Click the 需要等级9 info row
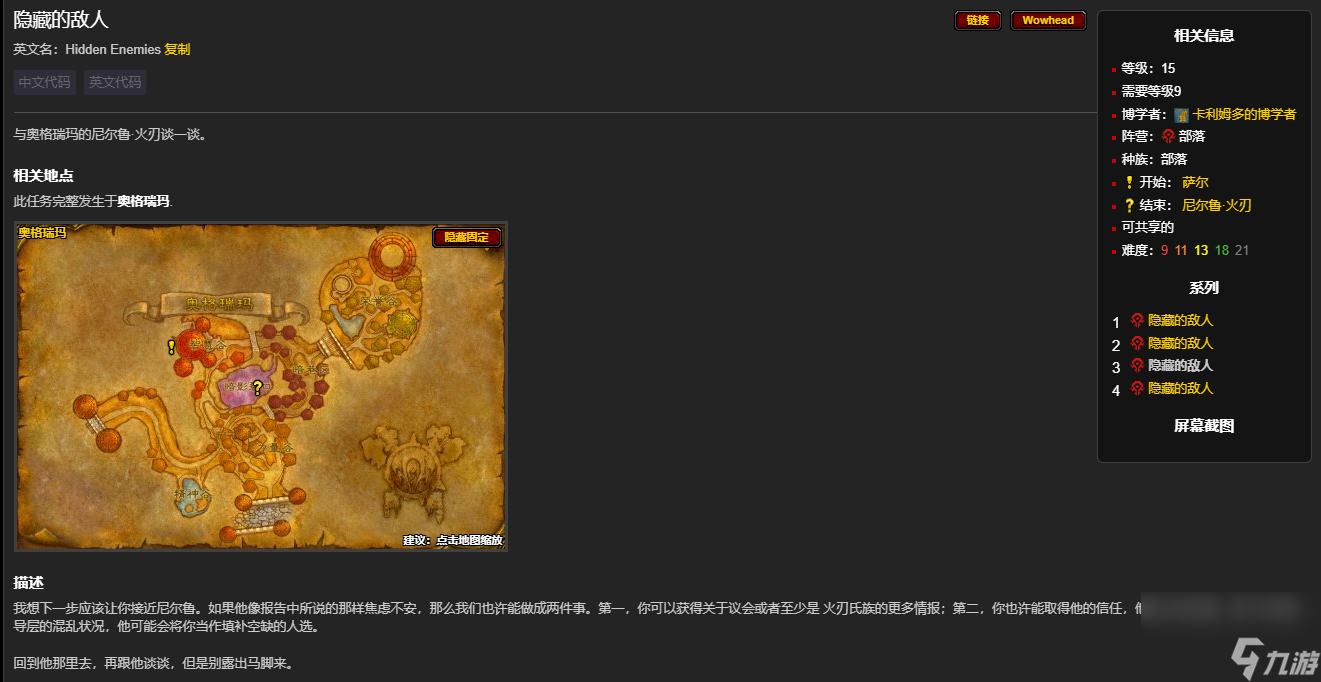1321x682 pixels. (1151, 91)
